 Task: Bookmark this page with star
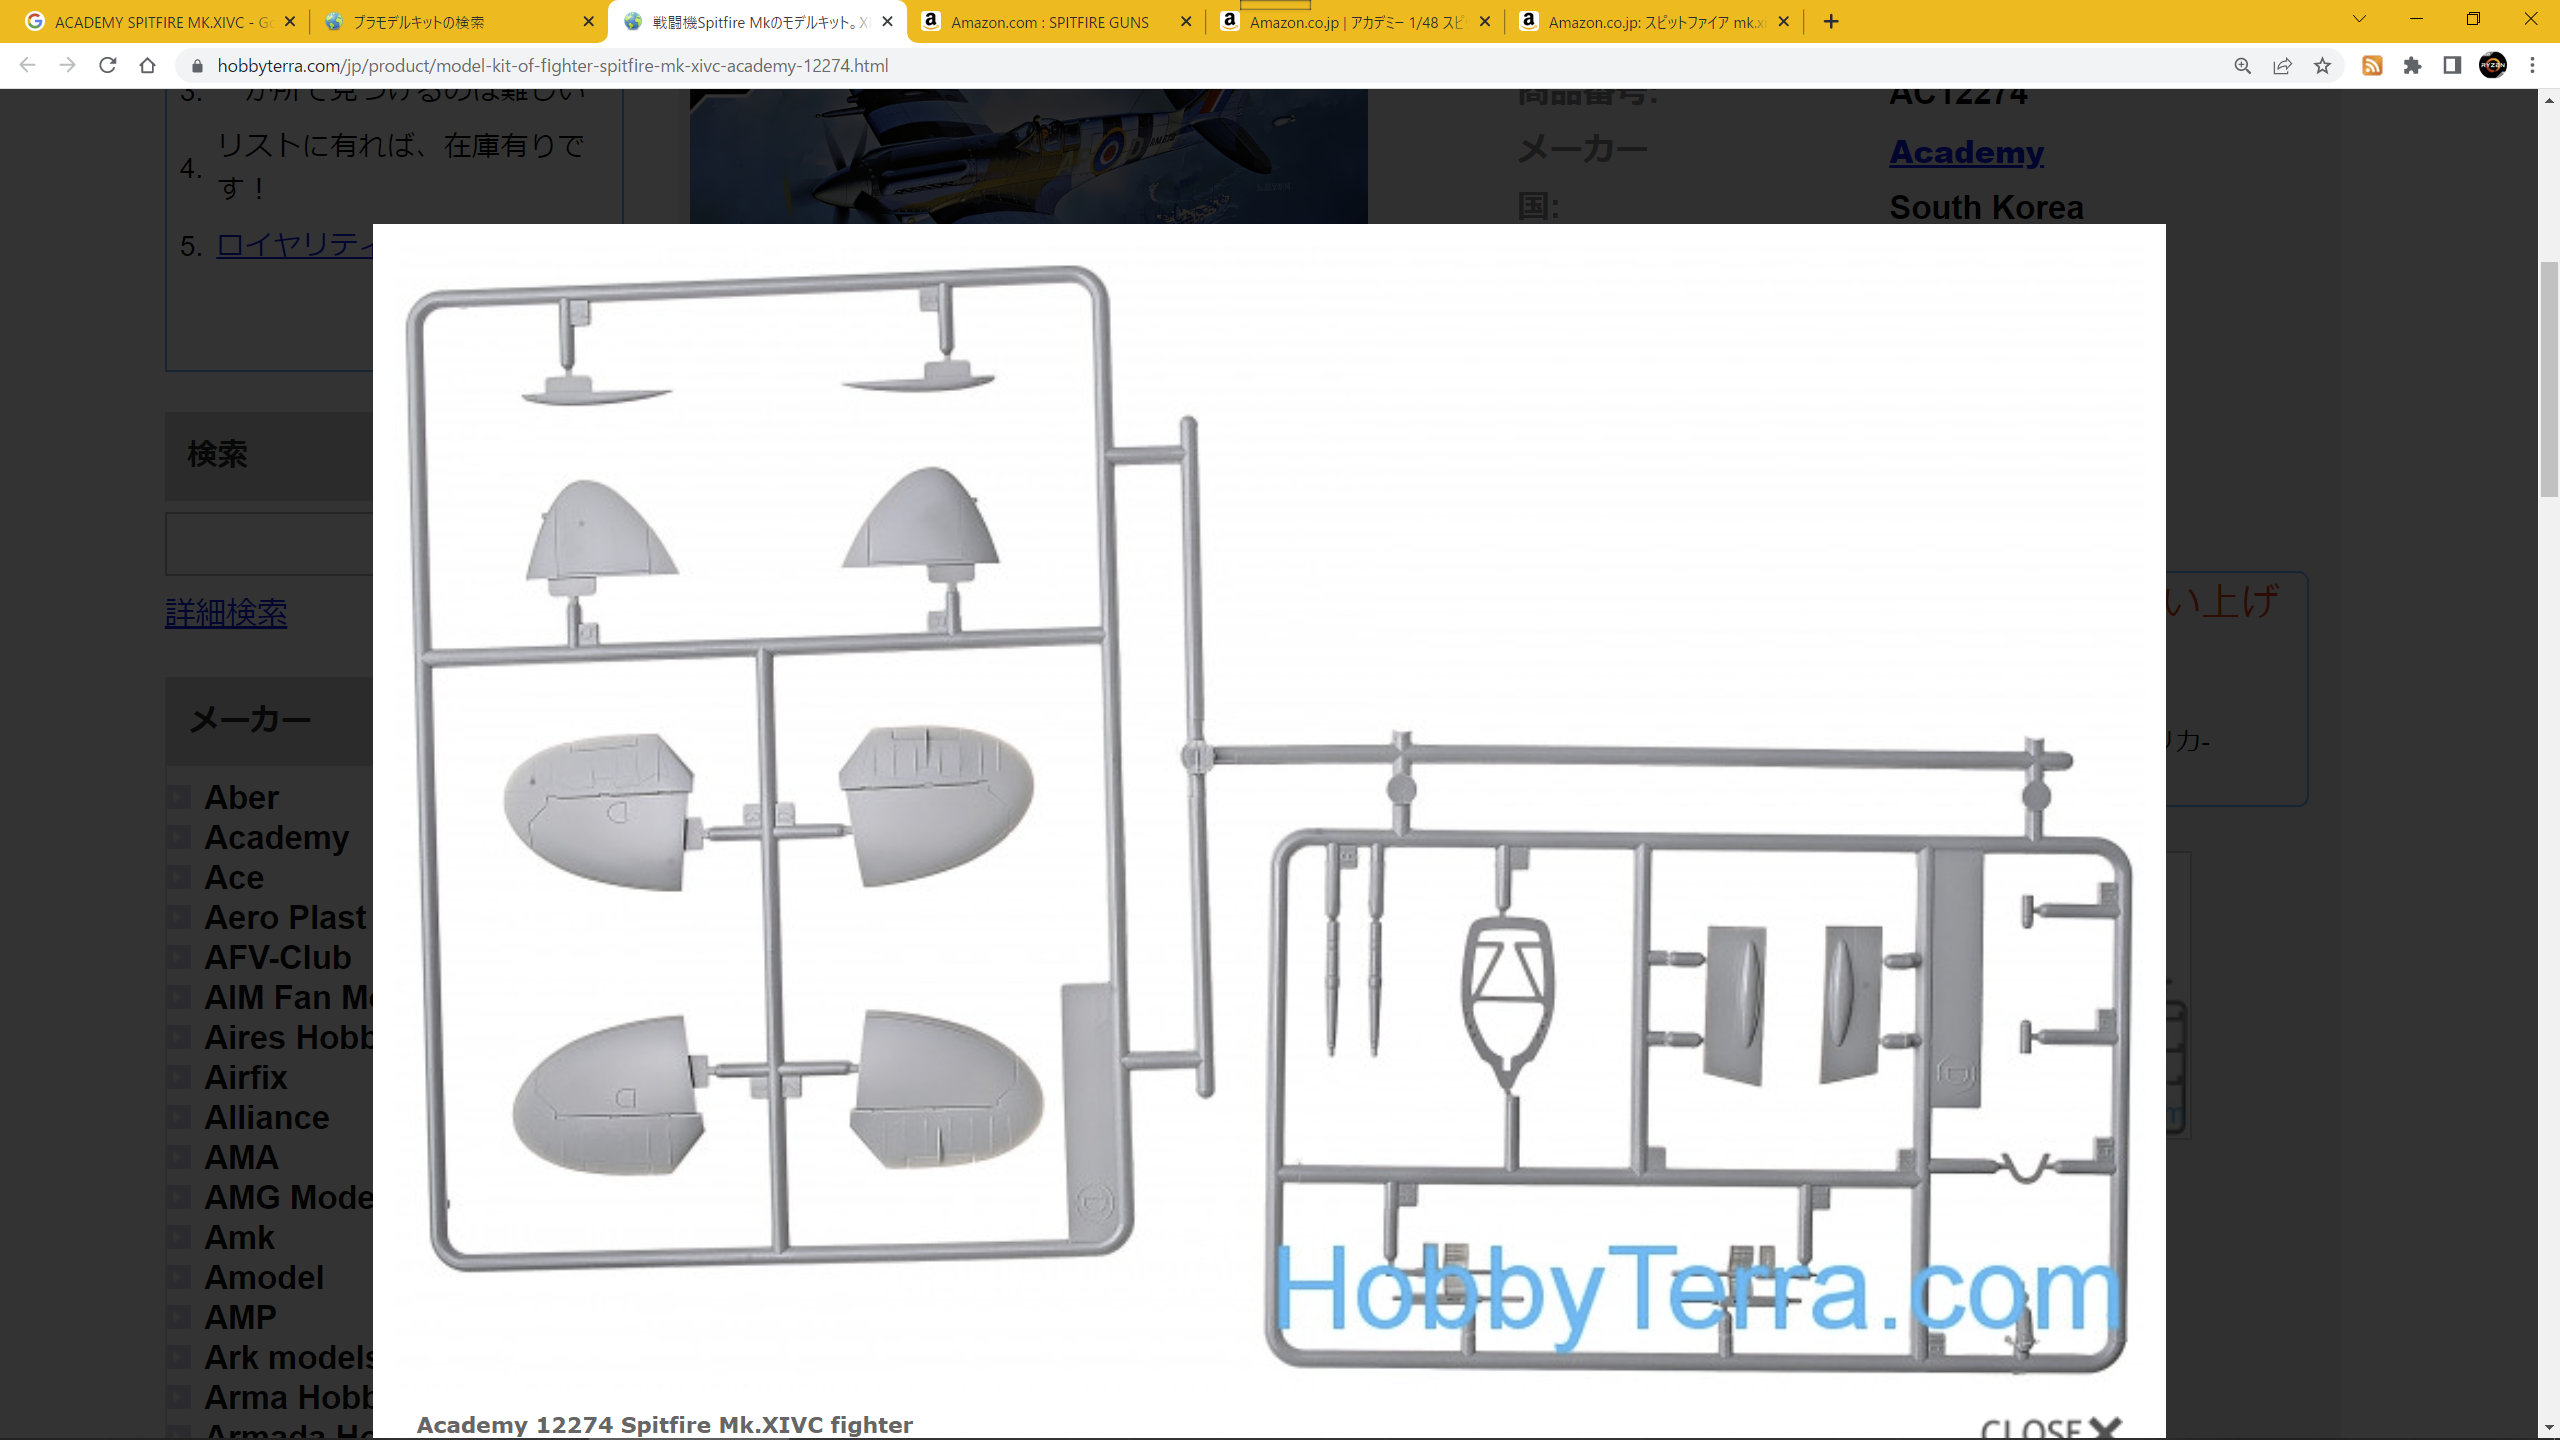[x=2322, y=65]
